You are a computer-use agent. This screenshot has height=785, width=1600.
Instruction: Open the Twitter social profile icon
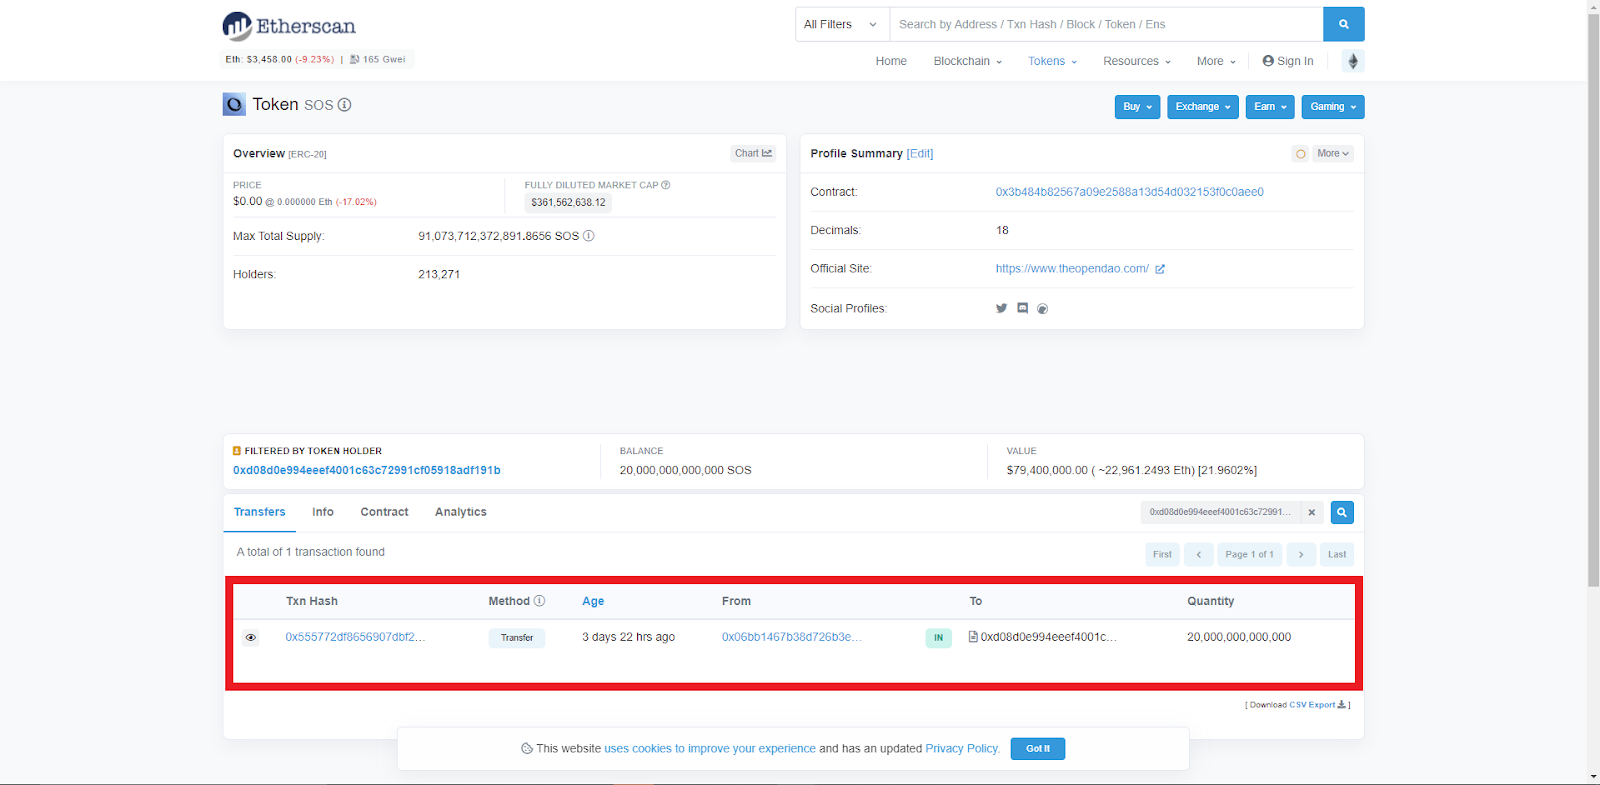1001,308
